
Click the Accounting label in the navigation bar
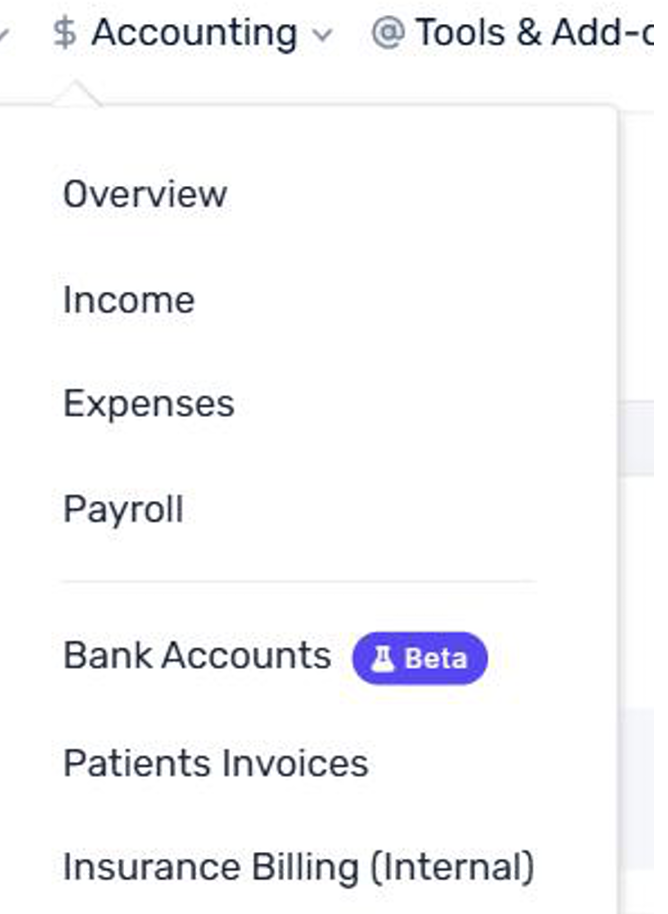194,33
